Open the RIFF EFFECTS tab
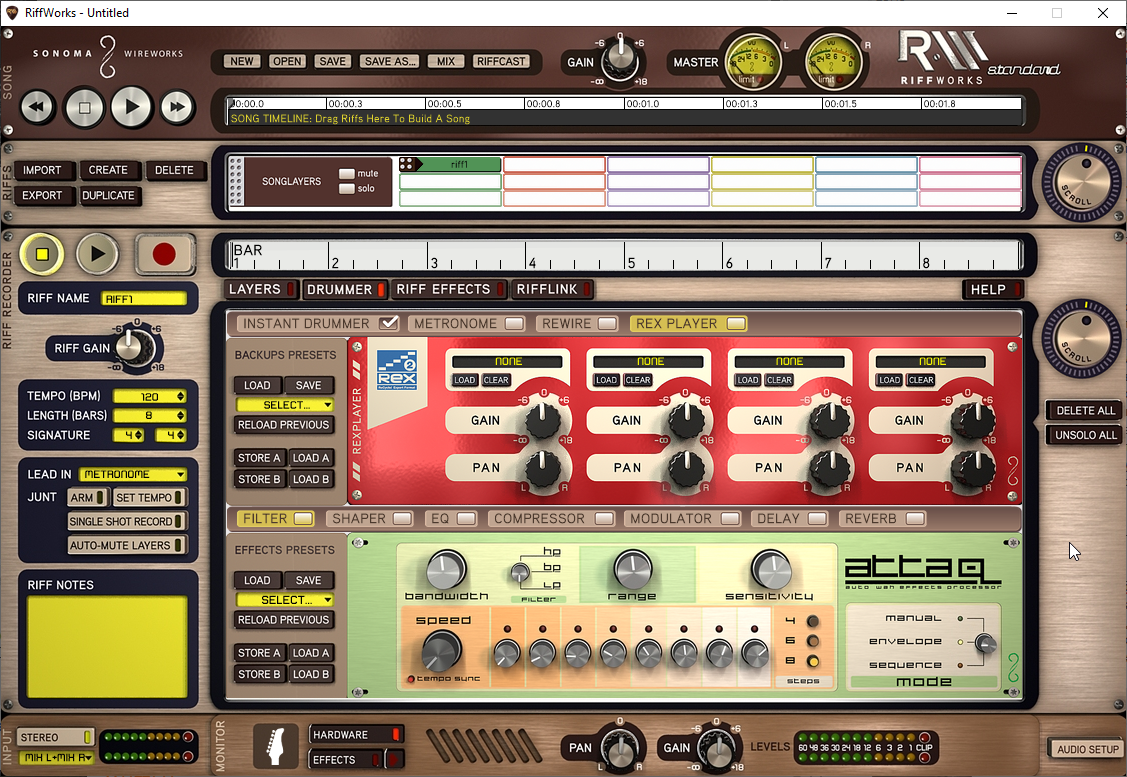The width and height of the screenshot is (1127, 777). pos(450,289)
